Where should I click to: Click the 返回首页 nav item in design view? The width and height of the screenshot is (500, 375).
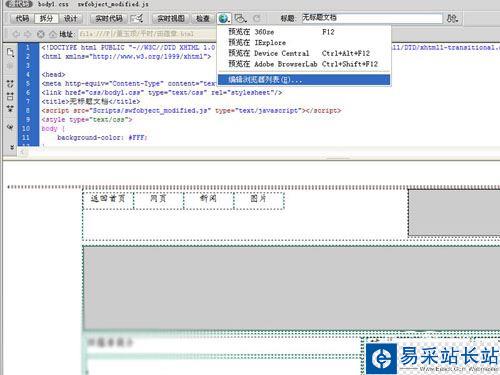(x=108, y=199)
